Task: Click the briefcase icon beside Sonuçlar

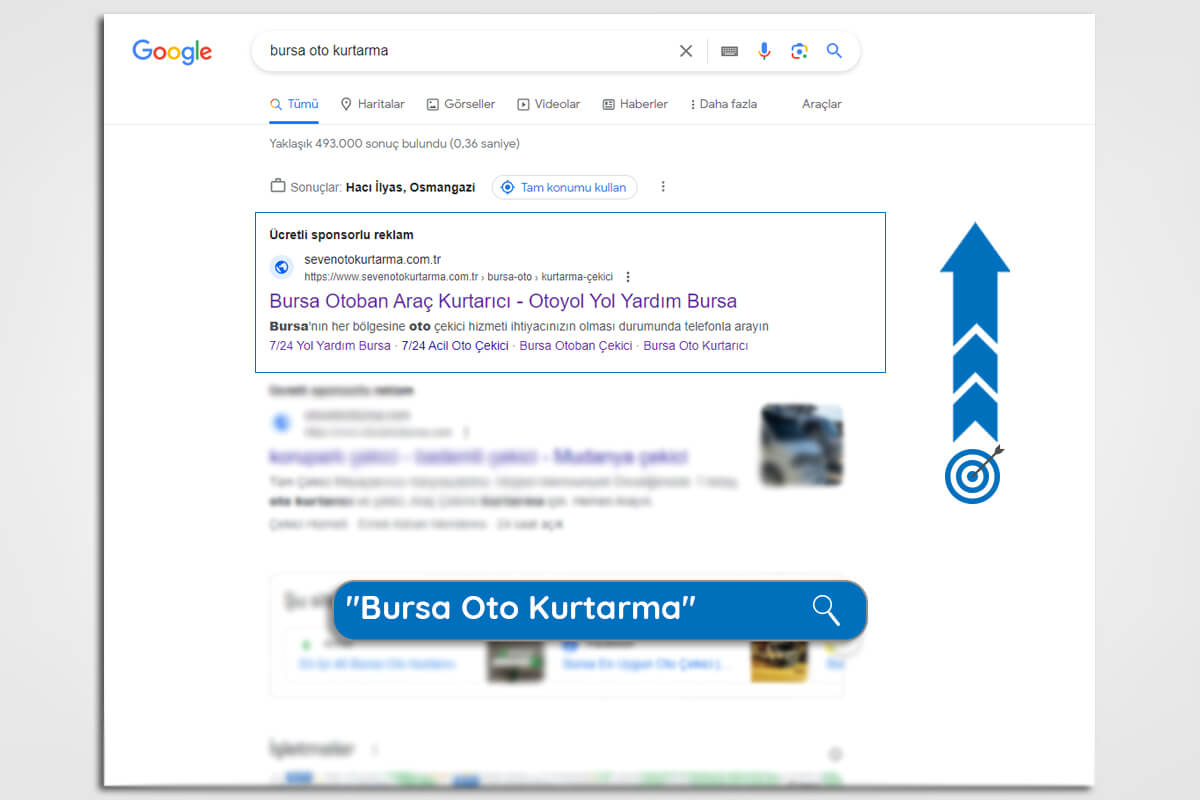Action: 278,186
